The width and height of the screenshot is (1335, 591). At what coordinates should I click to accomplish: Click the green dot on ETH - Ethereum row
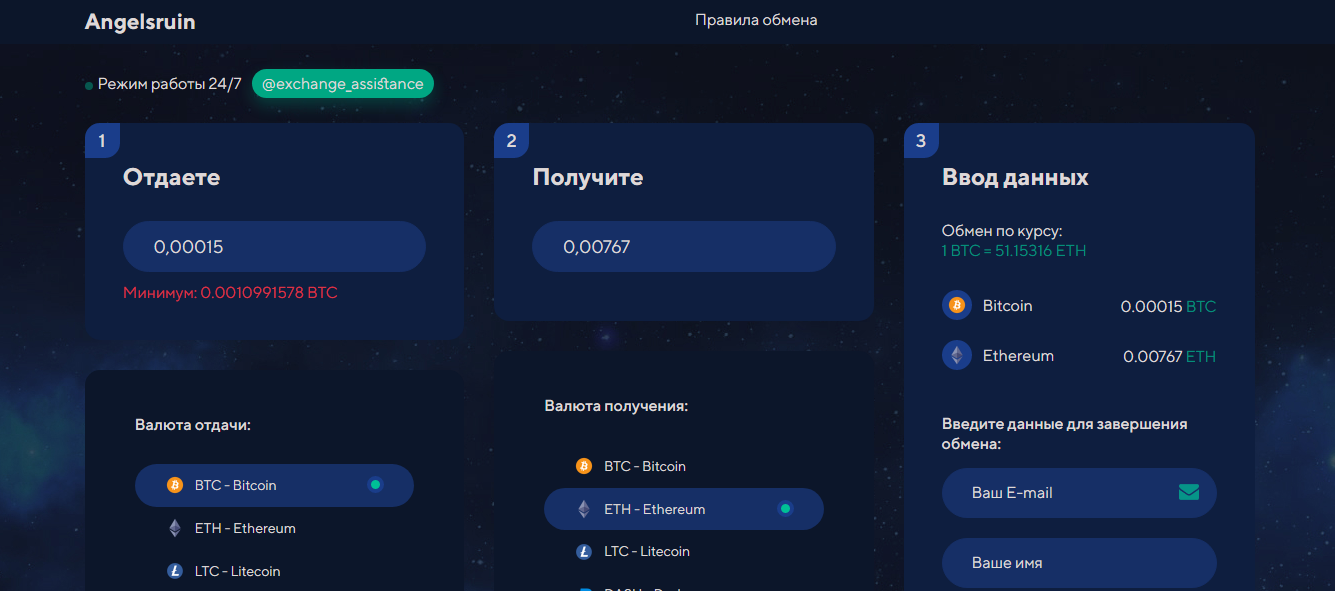point(785,509)
